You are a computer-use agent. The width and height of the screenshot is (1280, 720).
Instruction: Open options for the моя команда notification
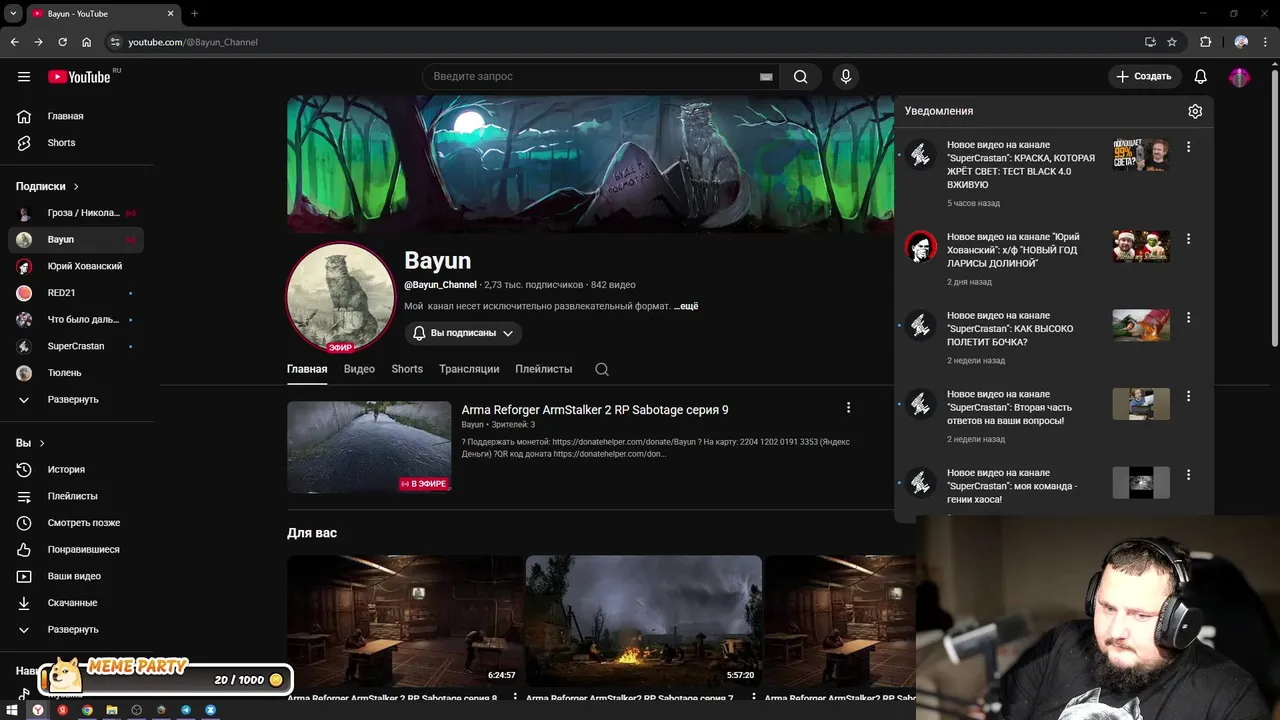(1188, 475)
